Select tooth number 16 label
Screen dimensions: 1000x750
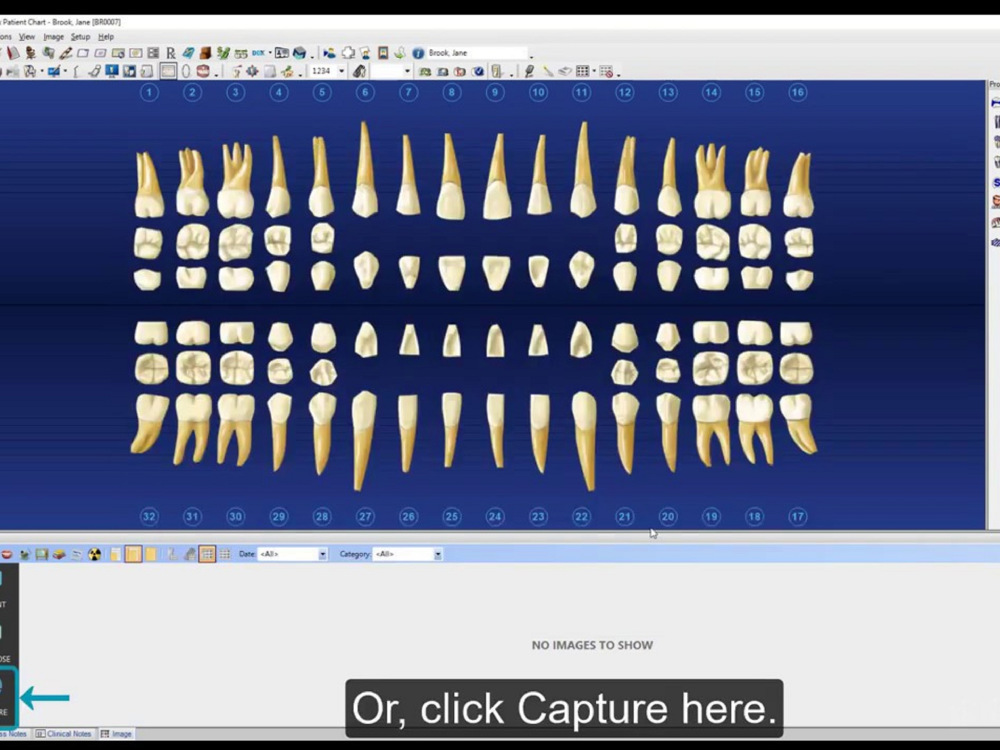pos(797,92)
